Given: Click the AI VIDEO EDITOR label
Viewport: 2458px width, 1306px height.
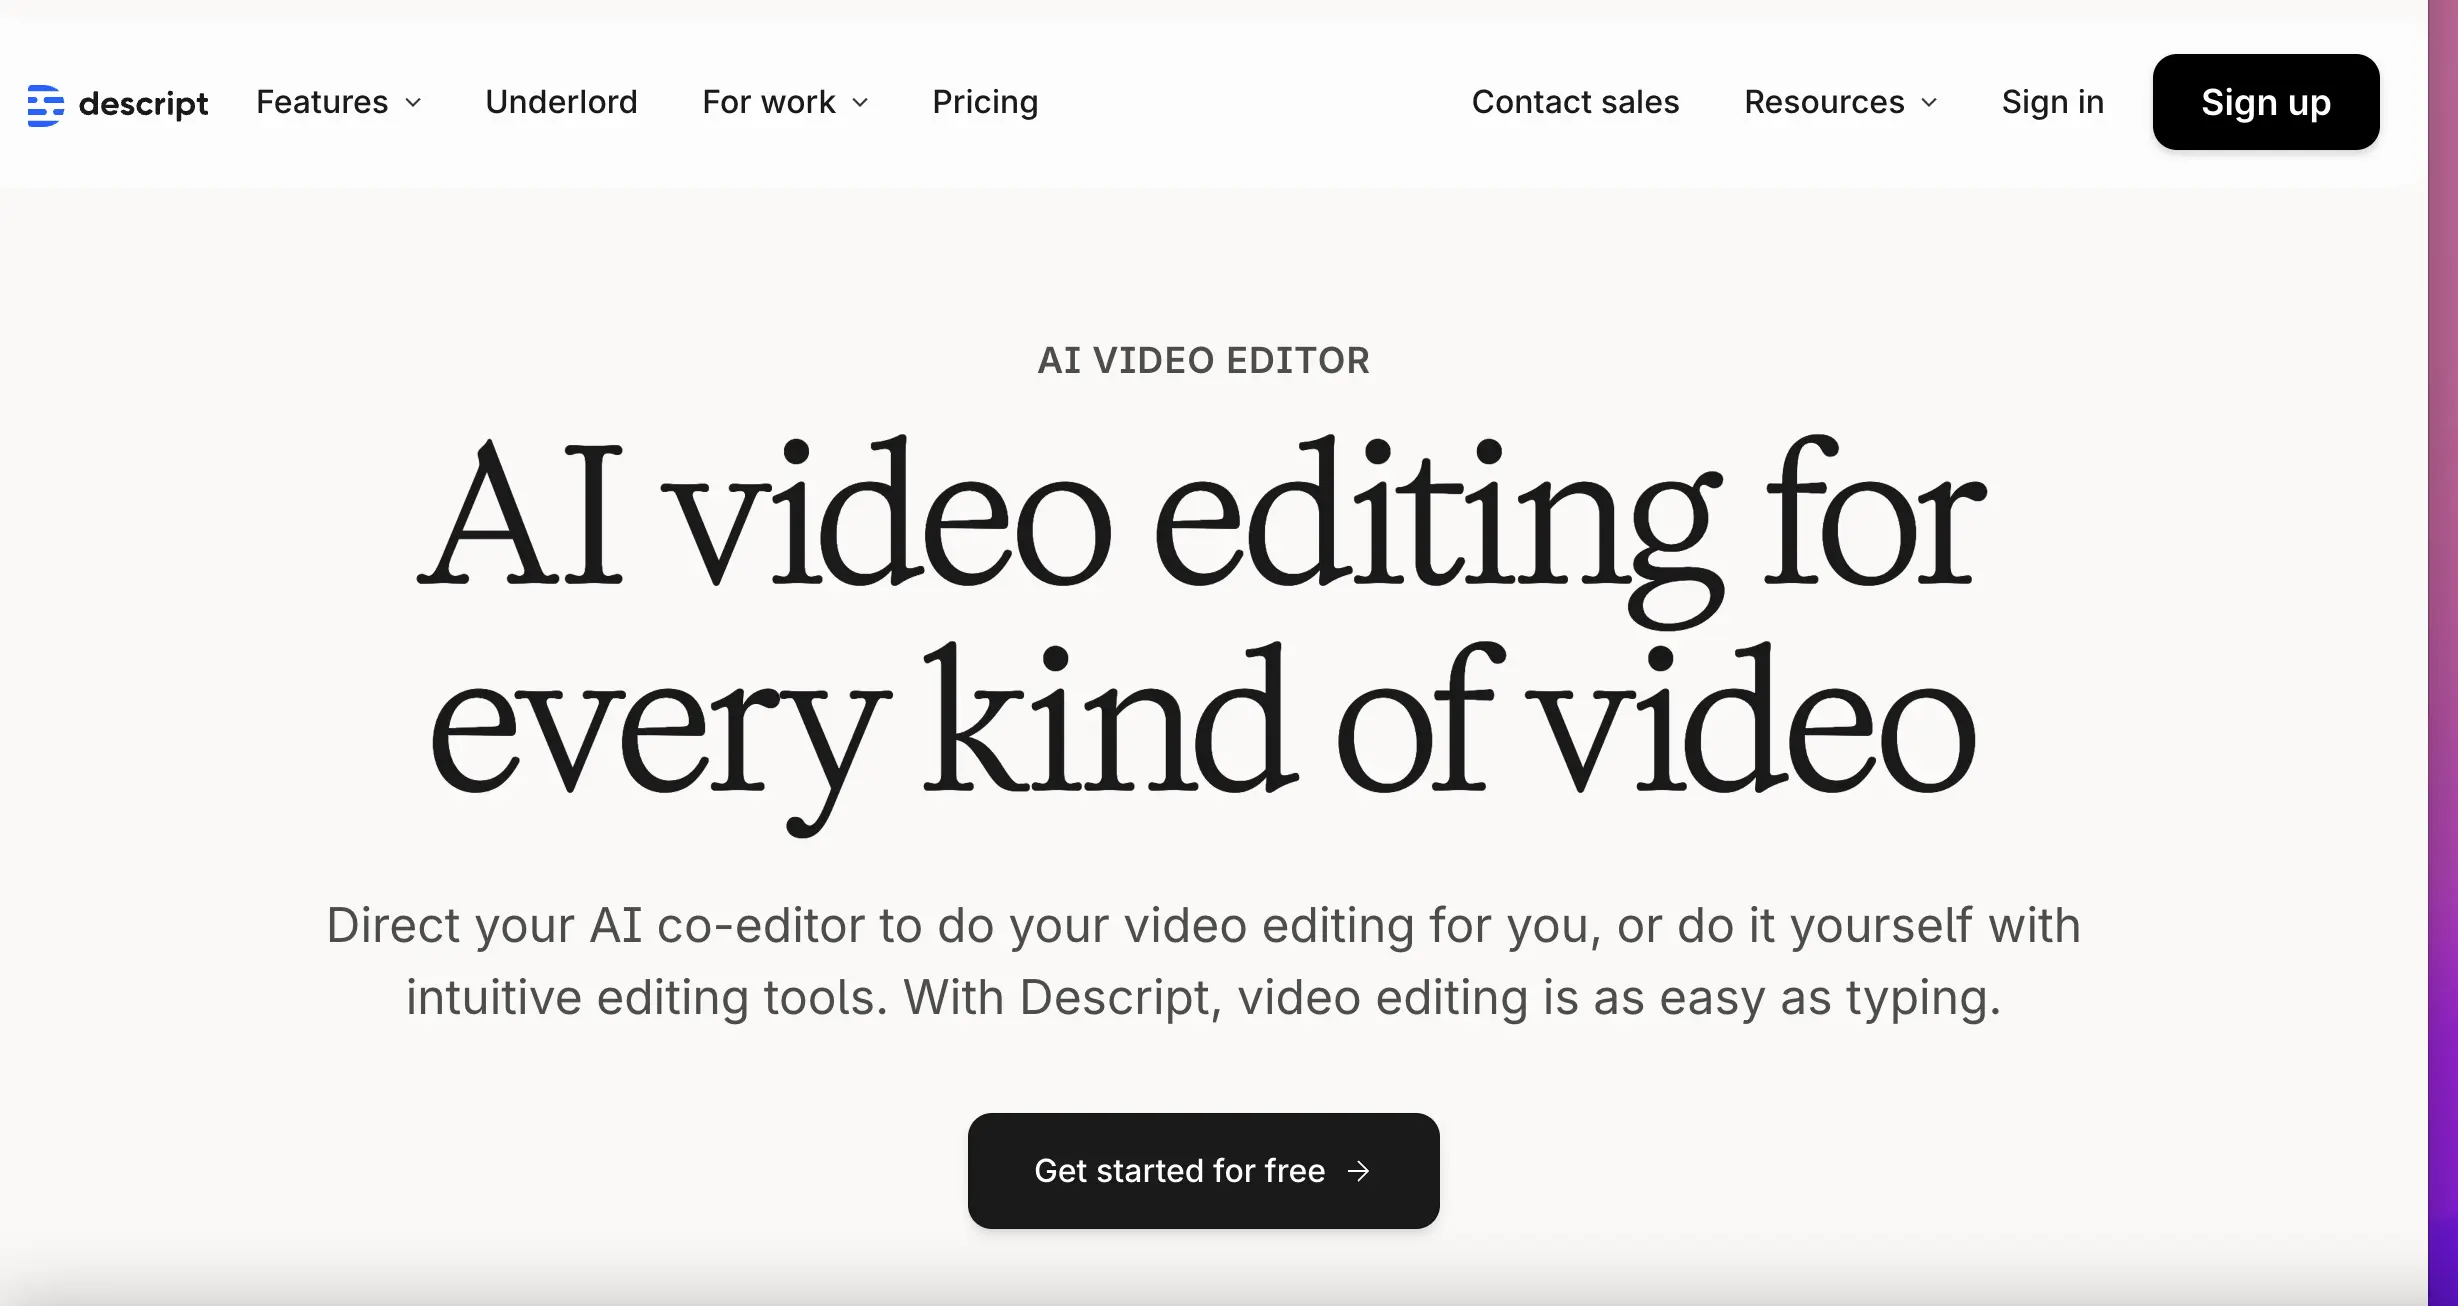Looking at the screenshot, I should tap(1203, 360).
